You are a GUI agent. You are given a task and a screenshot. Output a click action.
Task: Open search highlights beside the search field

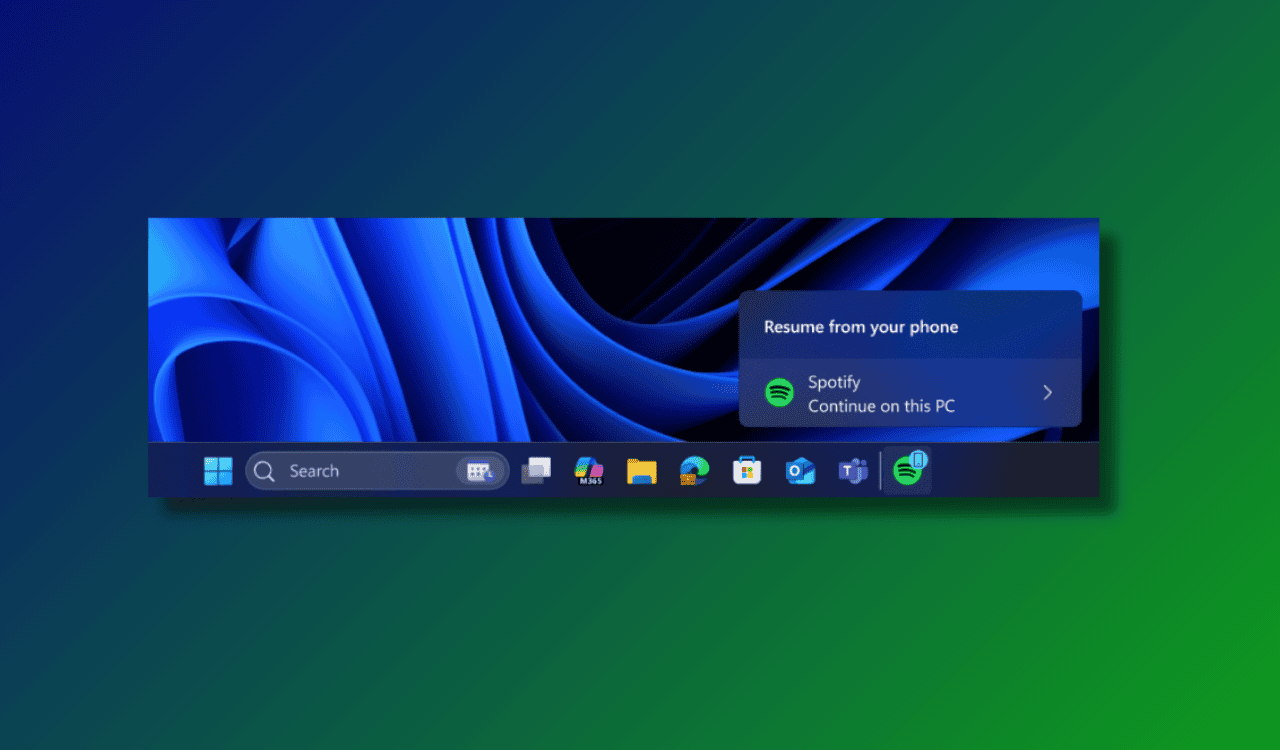pos(481,470)
